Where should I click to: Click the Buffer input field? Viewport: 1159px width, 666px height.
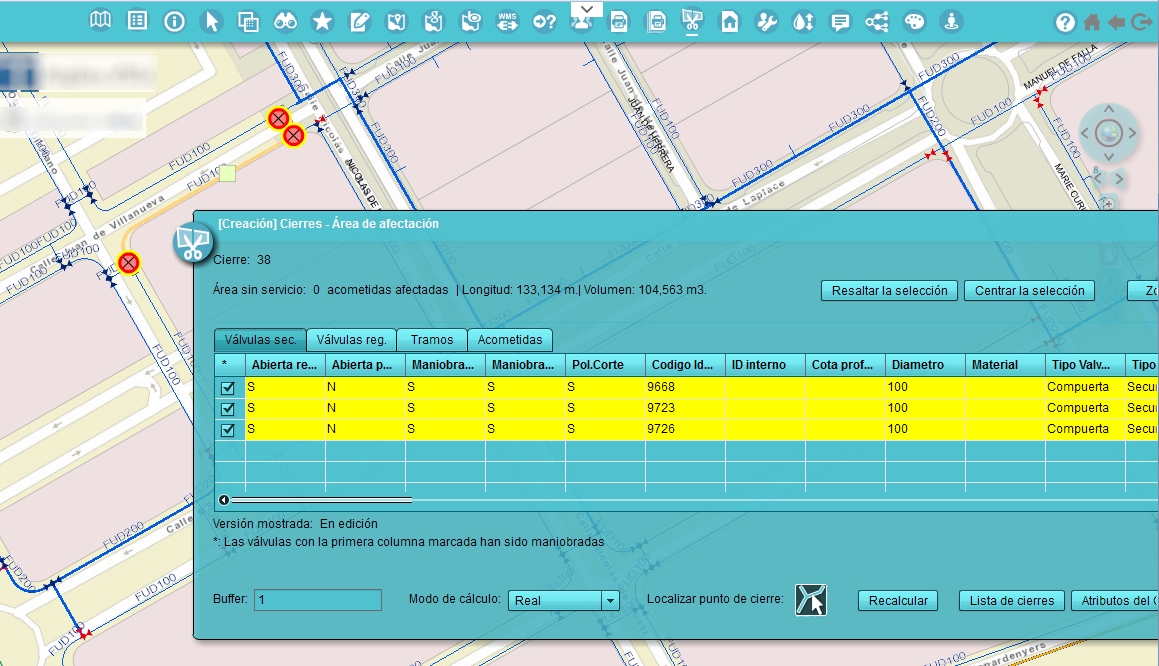[317, 600]
